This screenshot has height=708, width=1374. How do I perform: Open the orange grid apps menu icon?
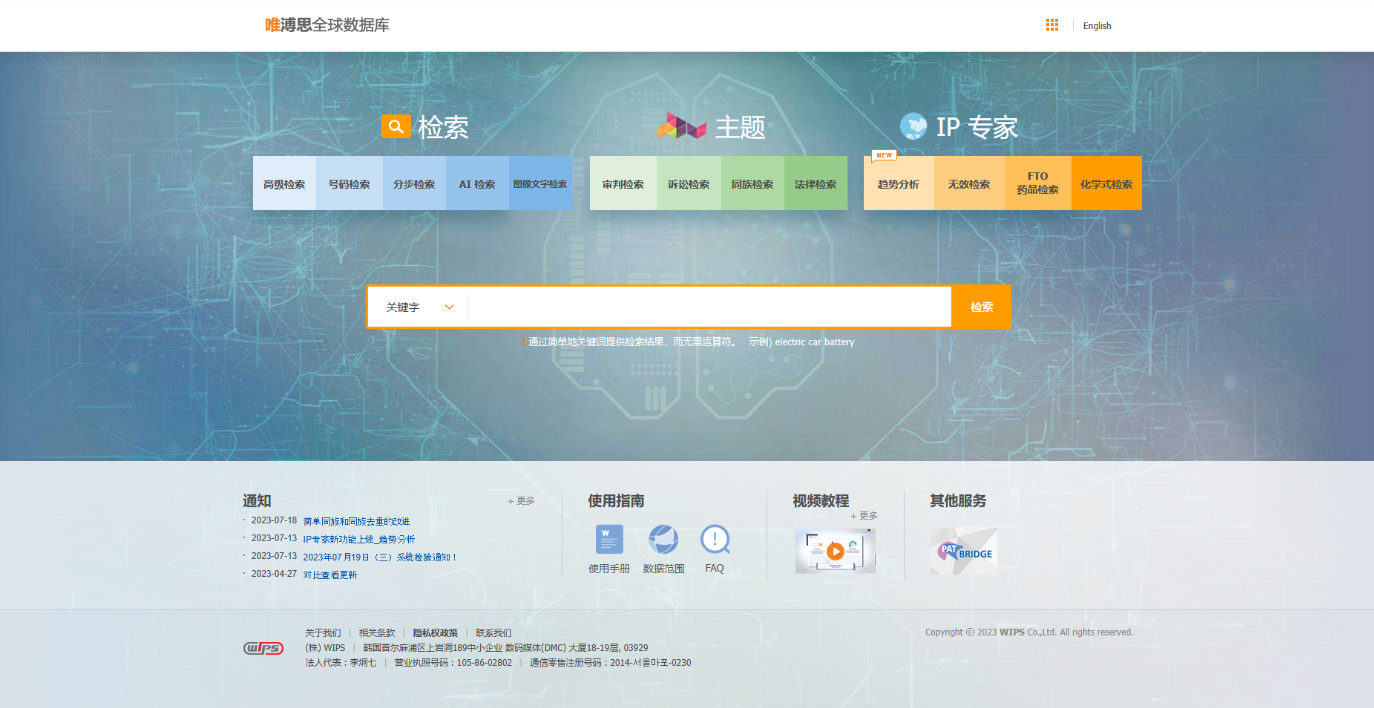1052,25
